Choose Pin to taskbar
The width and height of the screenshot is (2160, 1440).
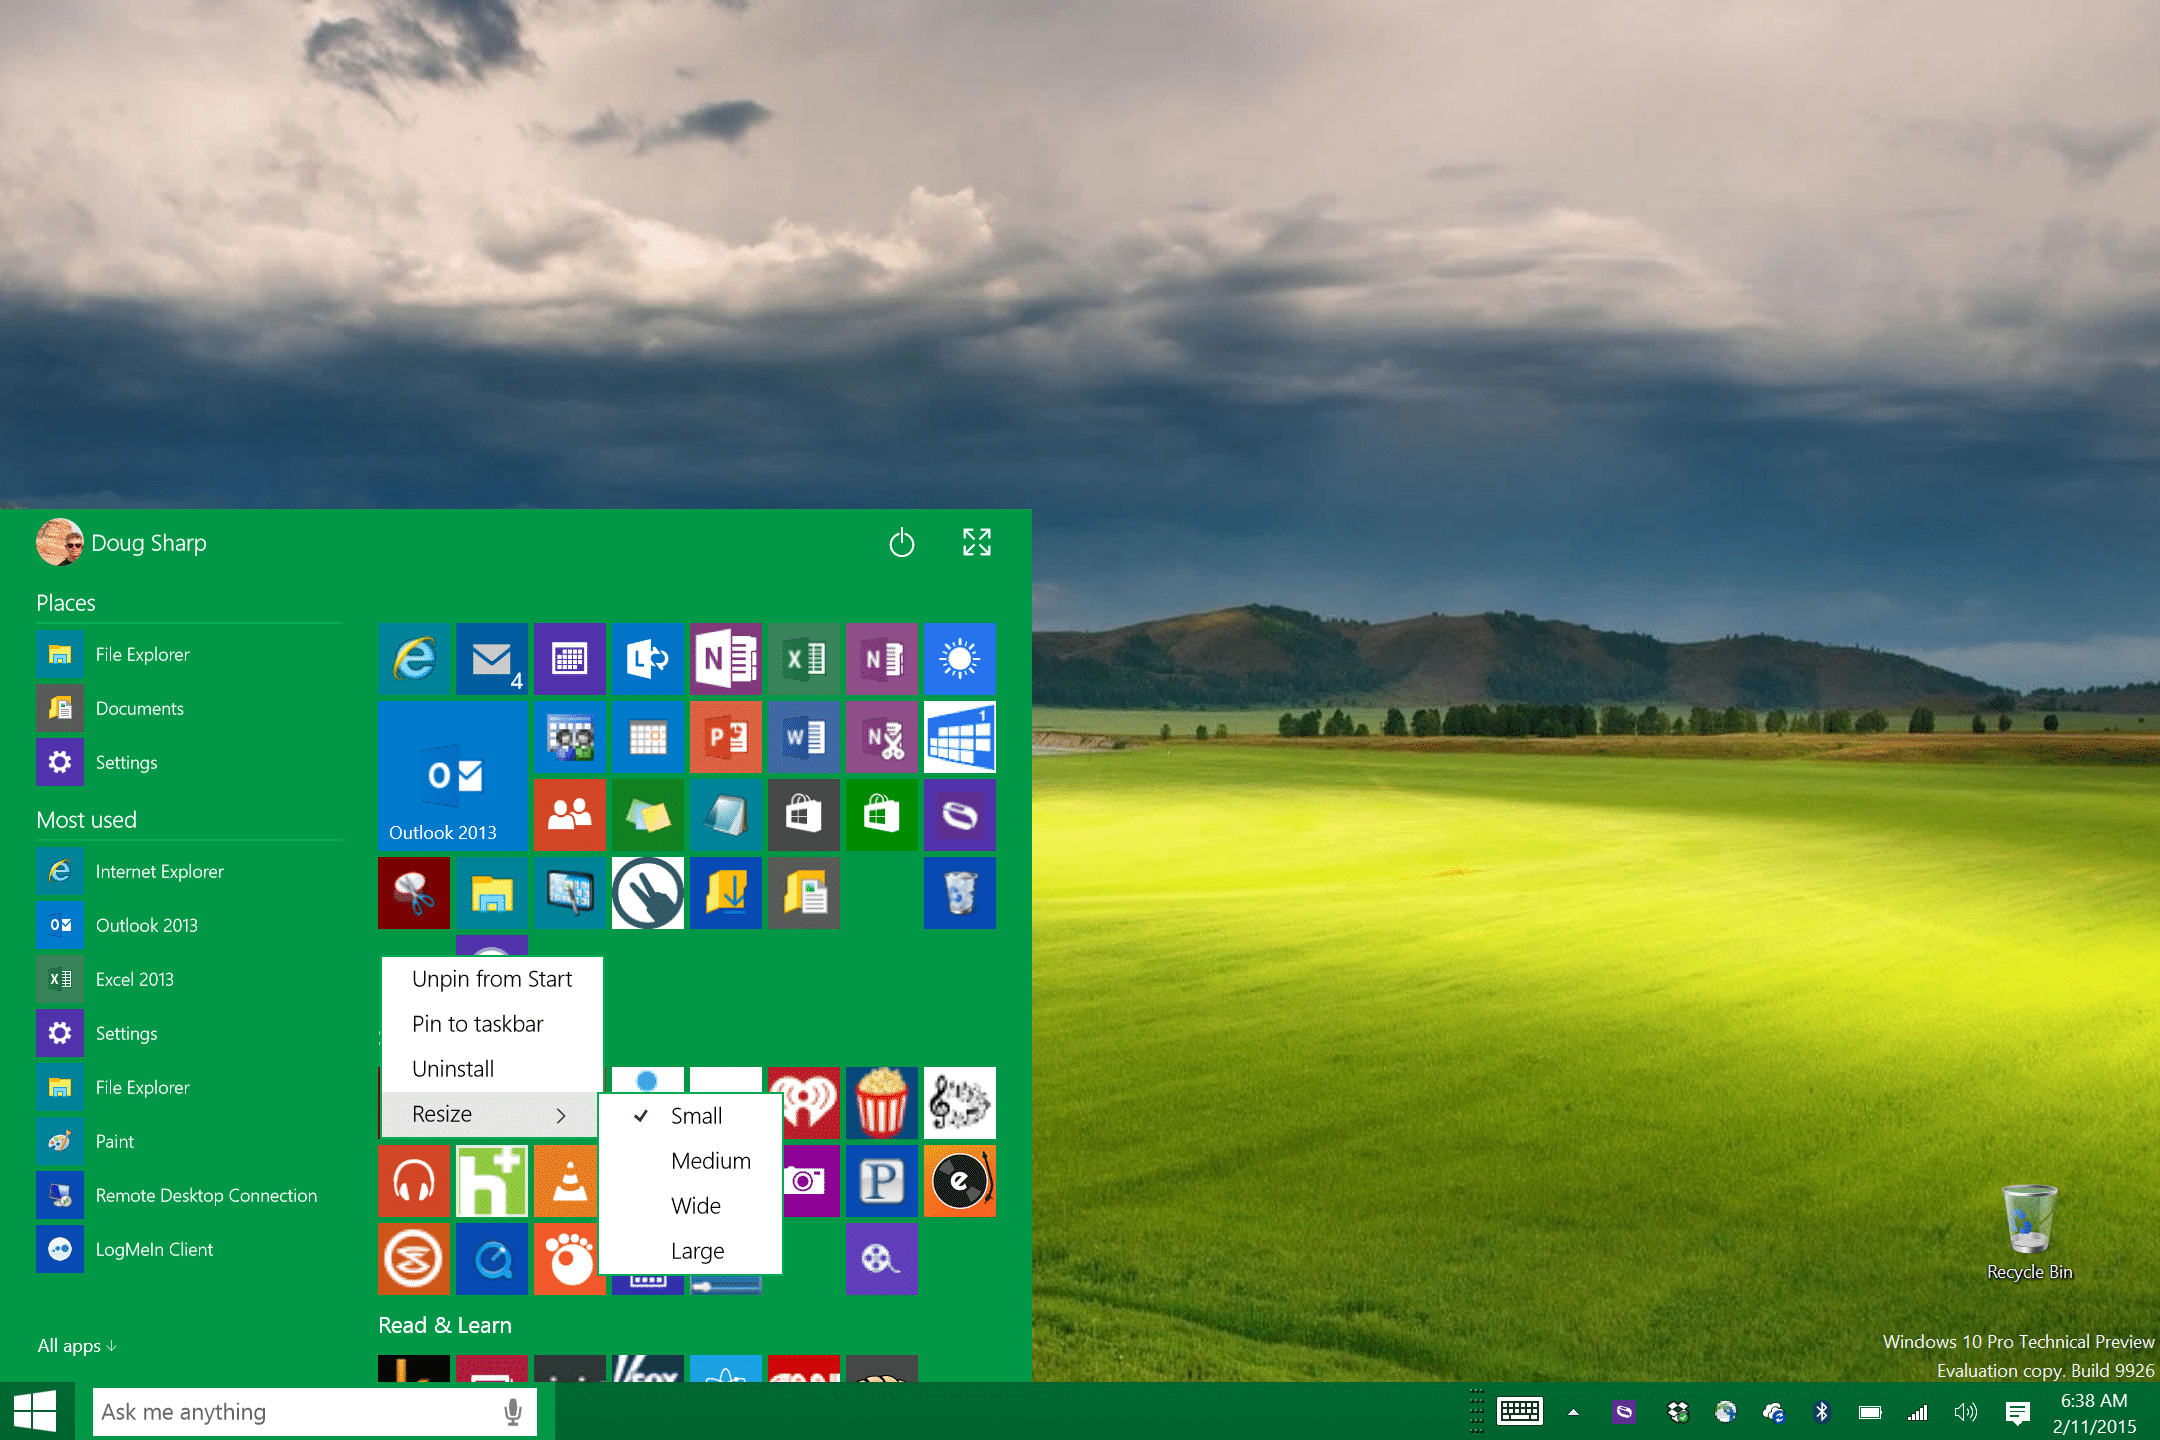491,1024
